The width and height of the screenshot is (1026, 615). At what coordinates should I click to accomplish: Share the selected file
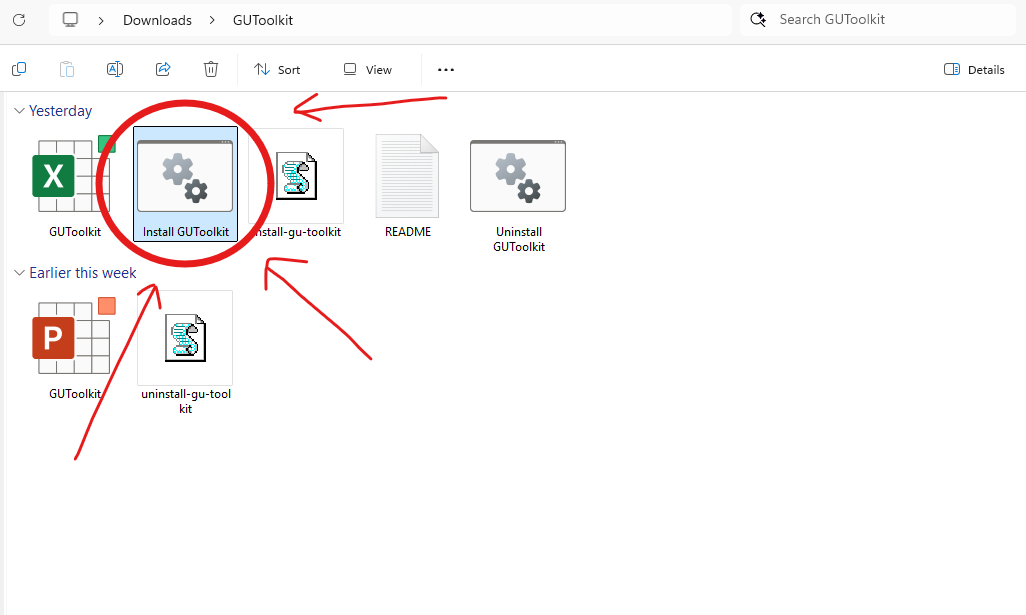pyautogui.click(x=163, y=69)
